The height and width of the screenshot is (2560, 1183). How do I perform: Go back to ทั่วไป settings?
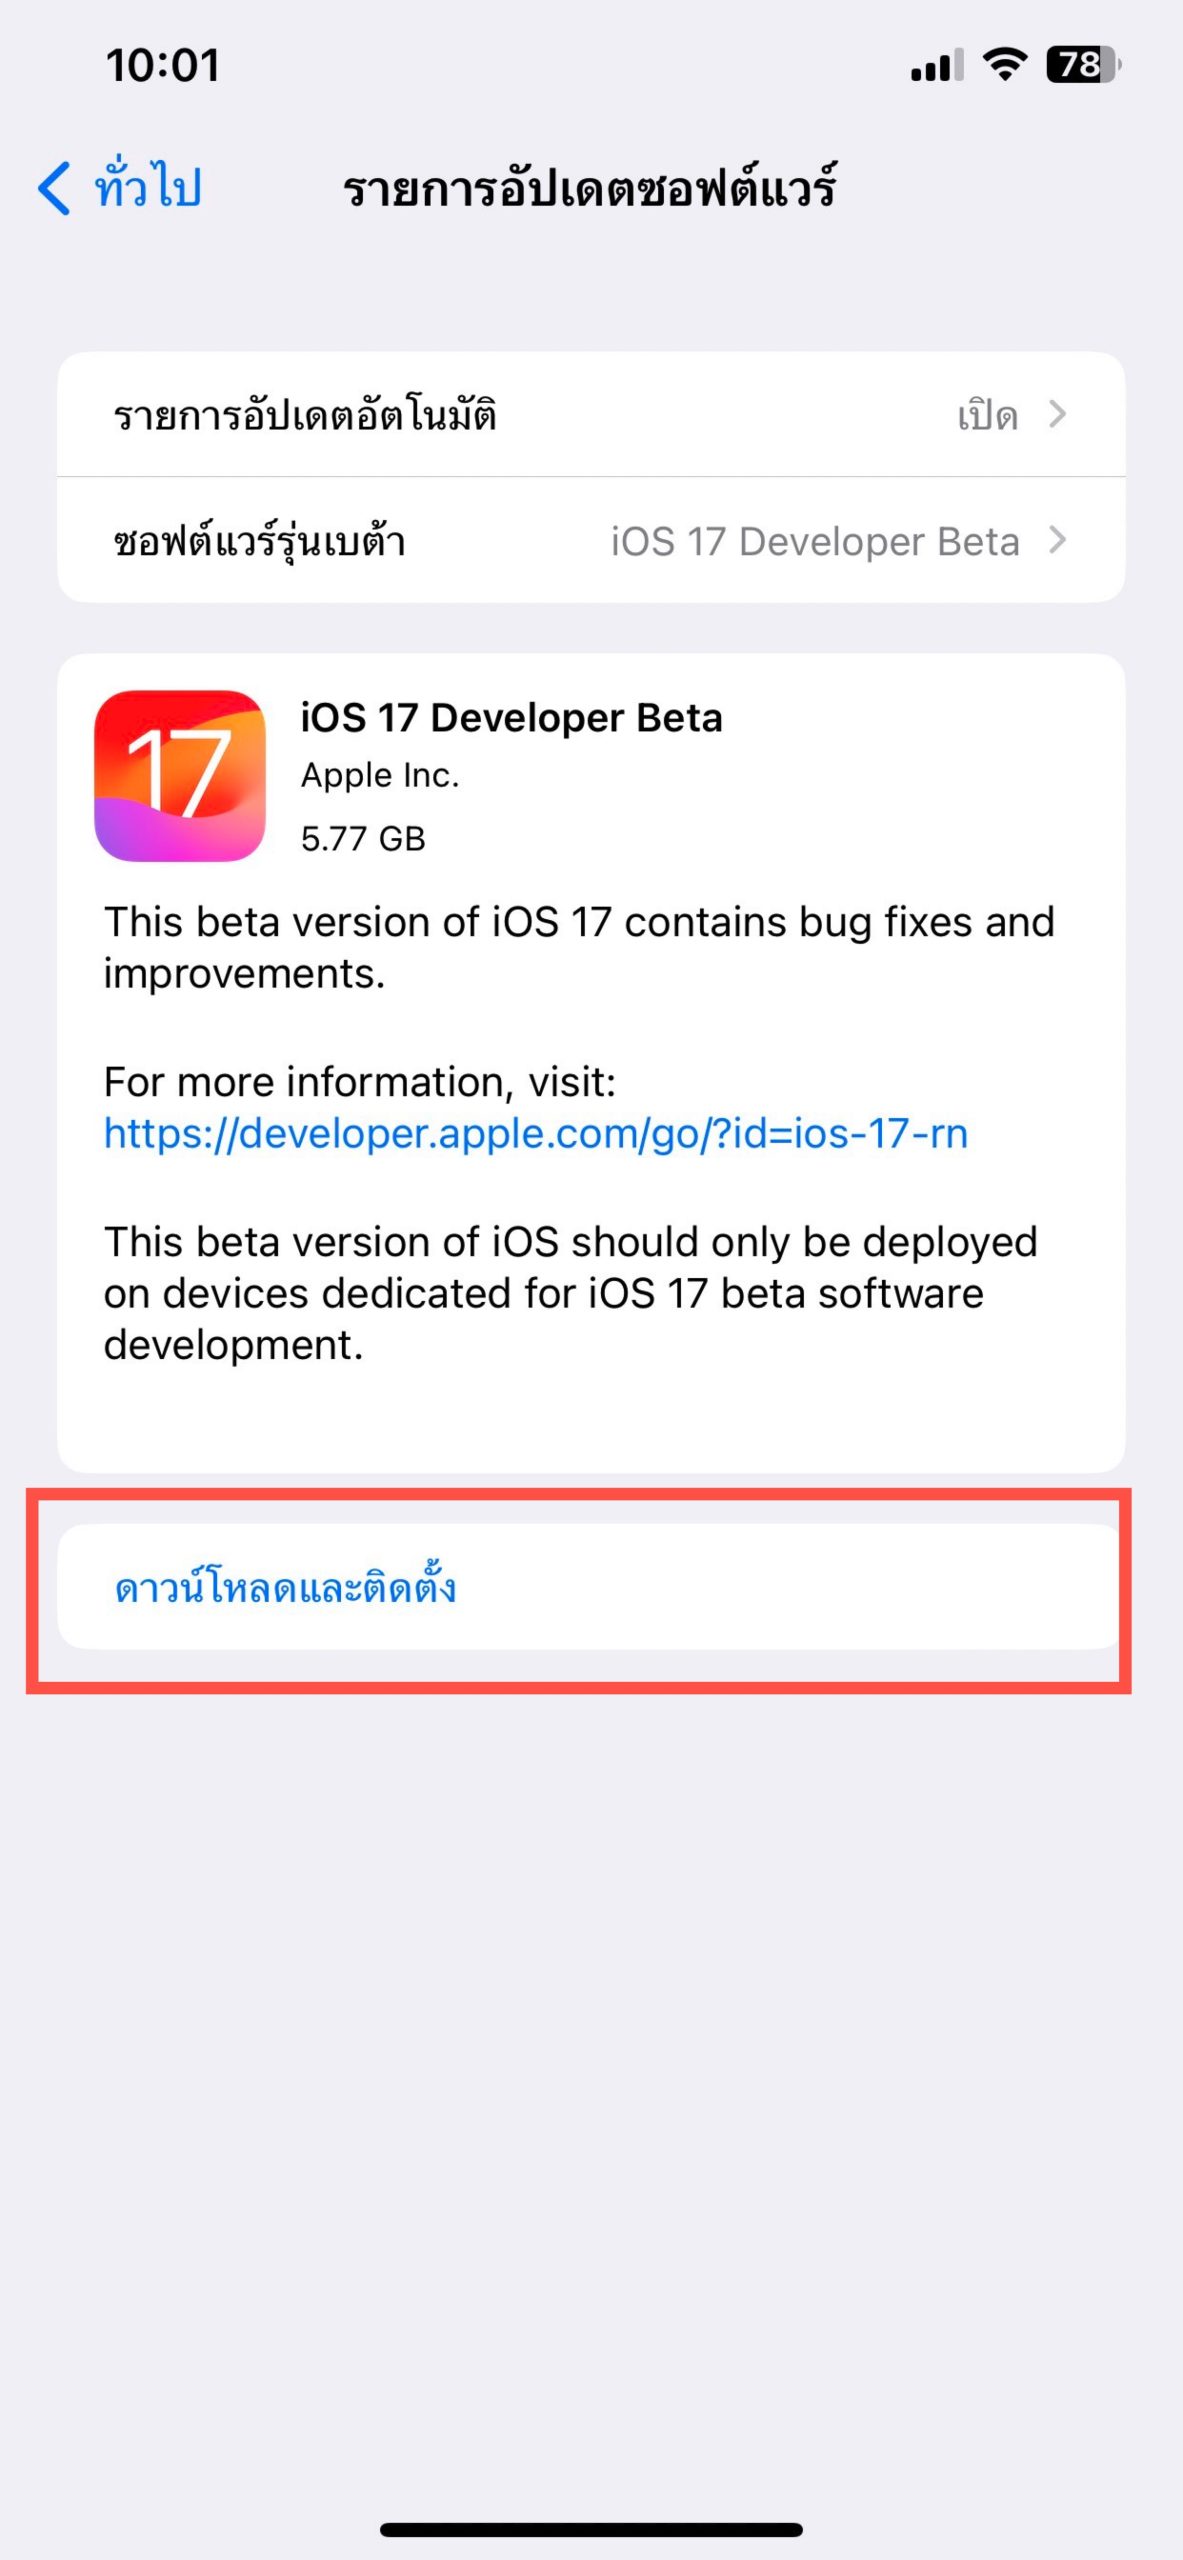(148, 188)
